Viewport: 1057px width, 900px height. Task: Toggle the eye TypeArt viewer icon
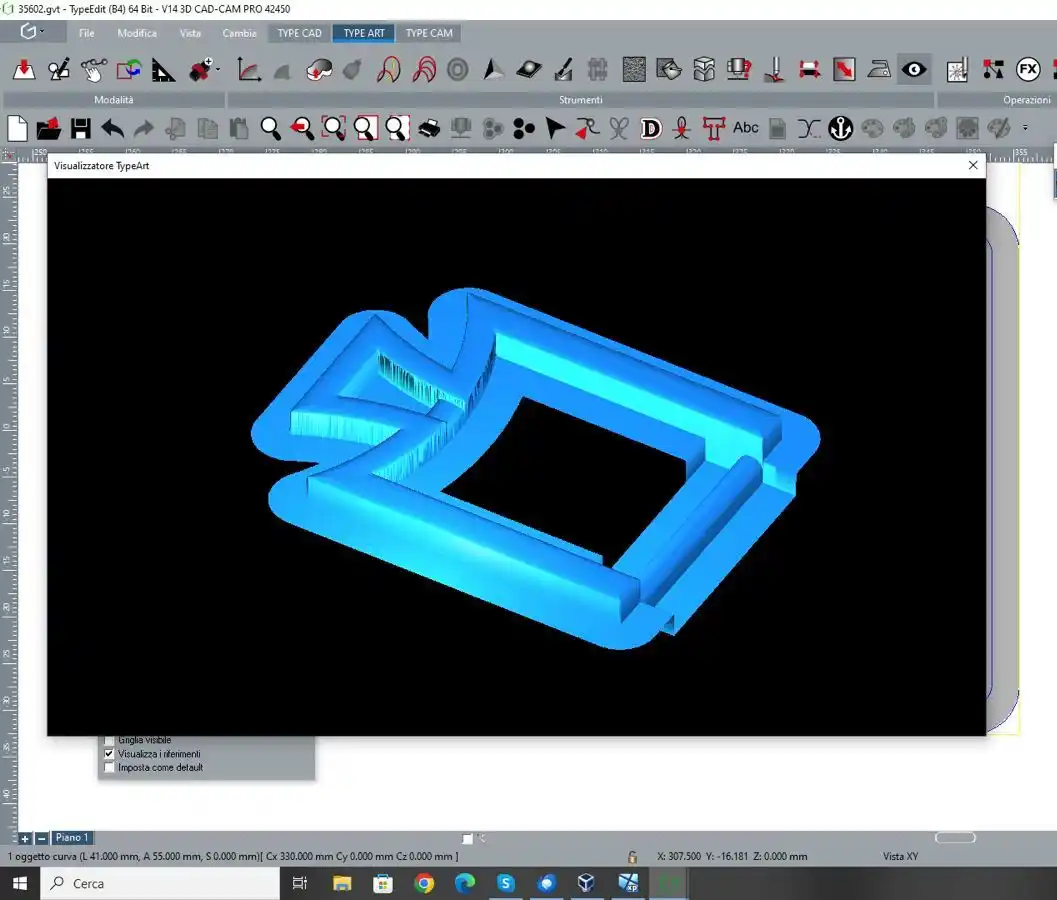click(914, 69)
